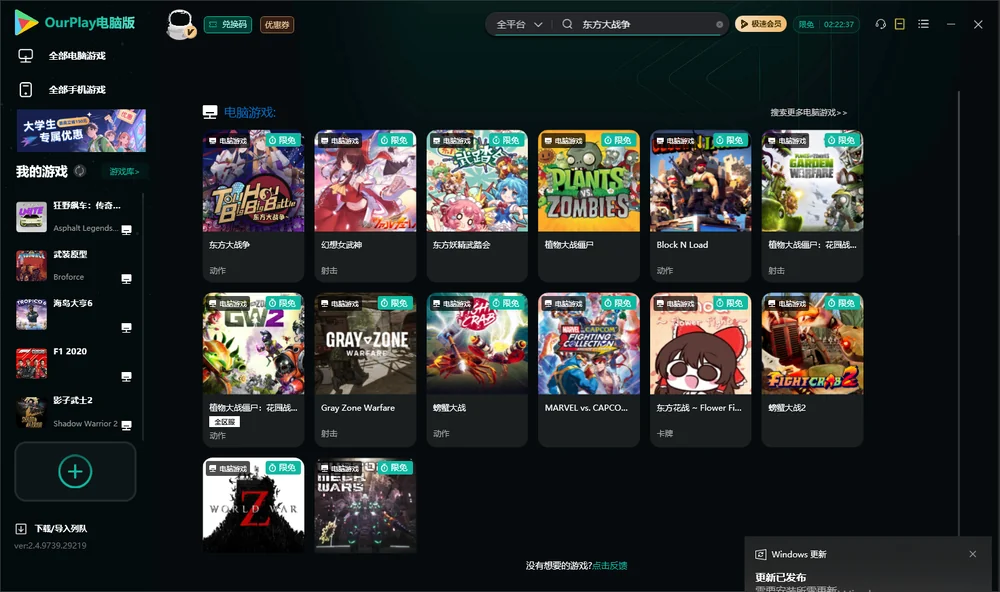
Task: Click the 限免 timer badge
Action: coord(826,24)
